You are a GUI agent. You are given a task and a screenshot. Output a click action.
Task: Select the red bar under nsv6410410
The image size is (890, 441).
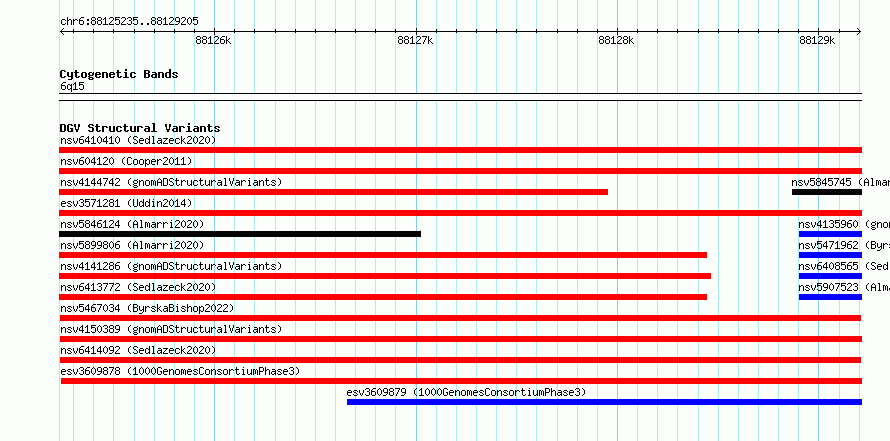[460, 150]
